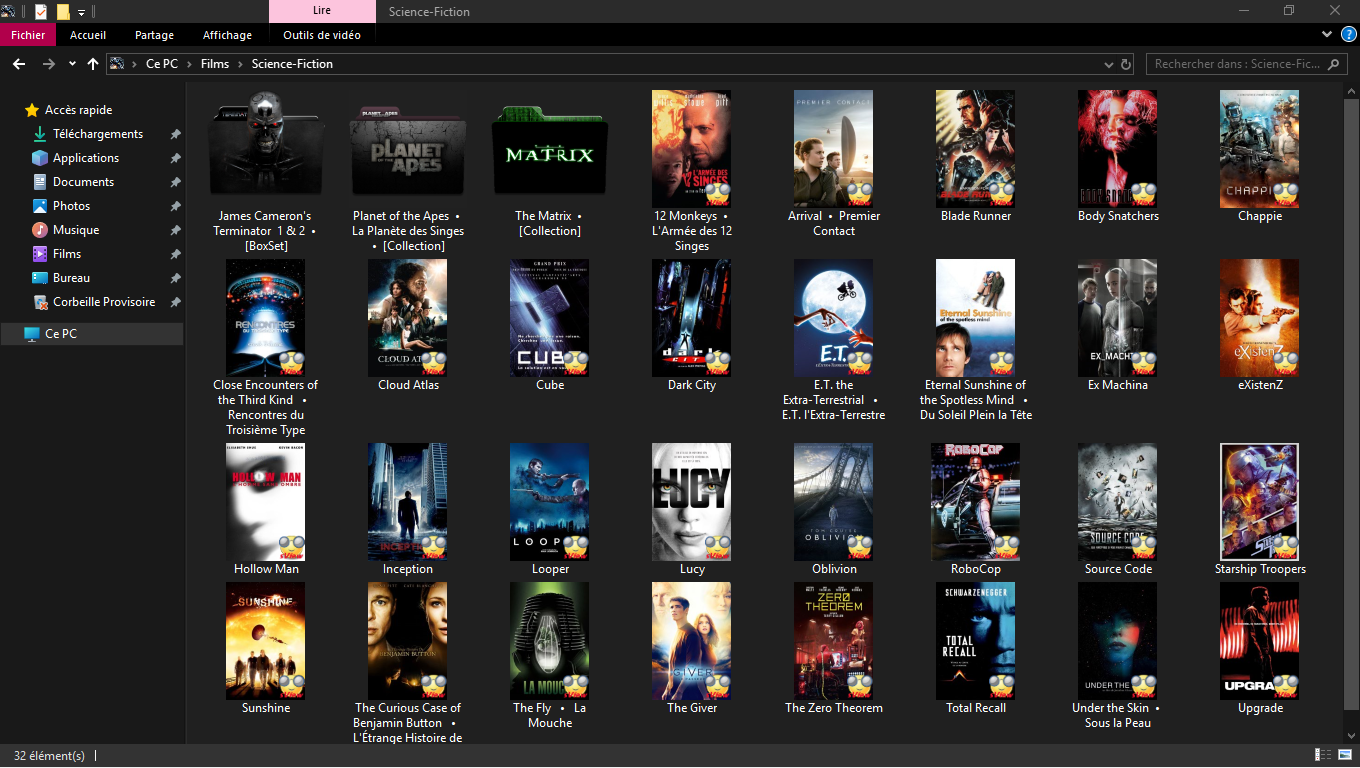Select Ce PC in the sidebar
Image resolution: width=1360 pixels, height=768 pixels.
(x=92, y=334)
